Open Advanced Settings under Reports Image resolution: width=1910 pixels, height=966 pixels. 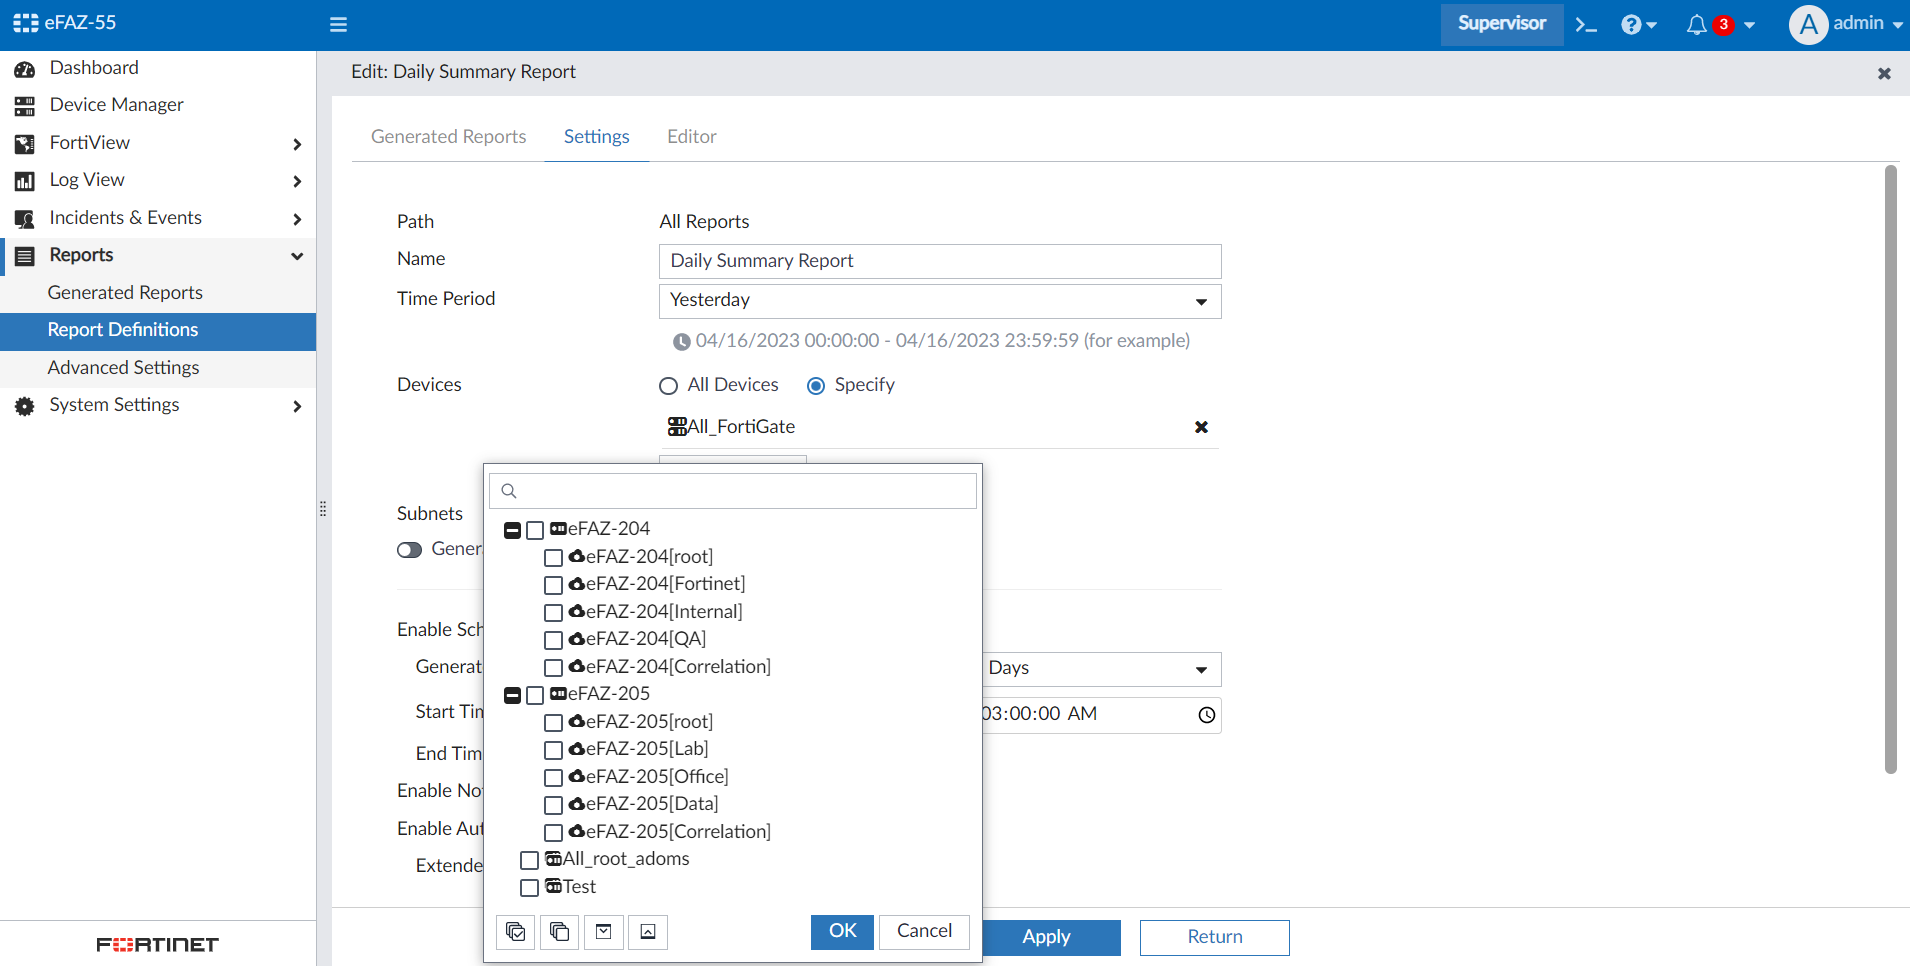click(x=123, y=367)
